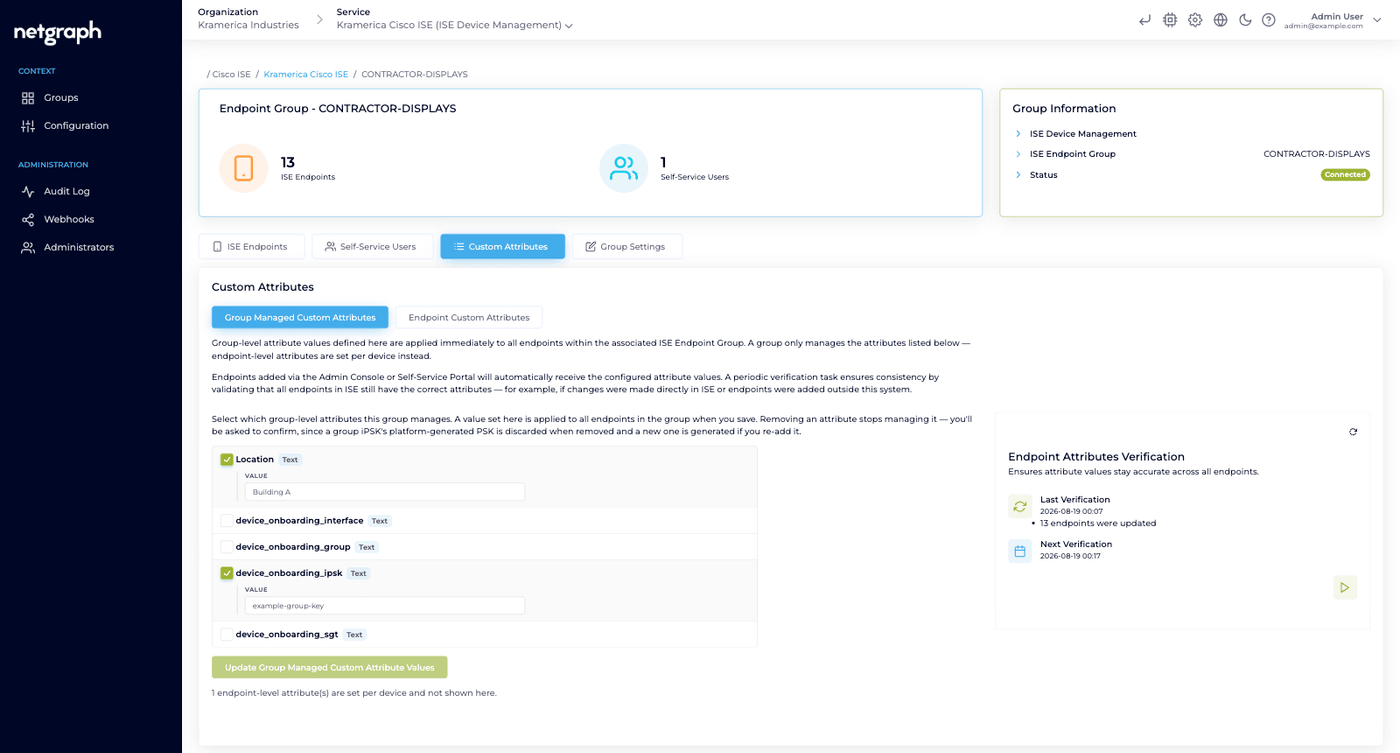The height and width of the screenshot is (753, 1400).
Task: Click the blue Self-Service Users icon
Action: (624, 168)
